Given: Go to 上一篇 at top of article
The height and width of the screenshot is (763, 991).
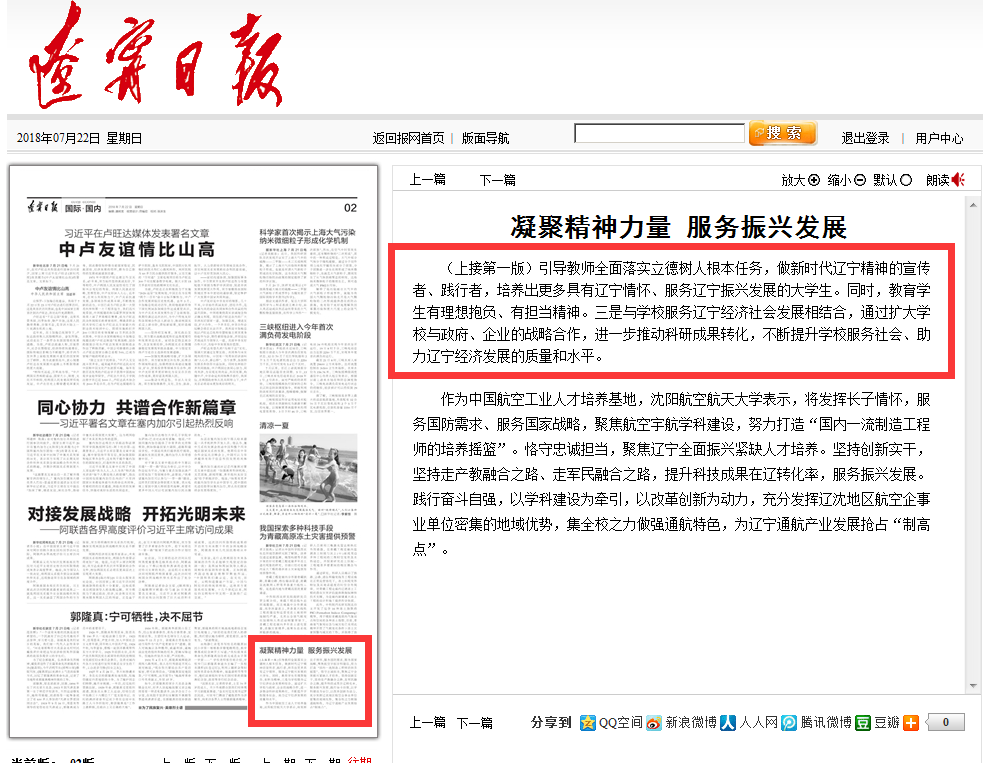Looking at the screenshot, I should (427, 180).
